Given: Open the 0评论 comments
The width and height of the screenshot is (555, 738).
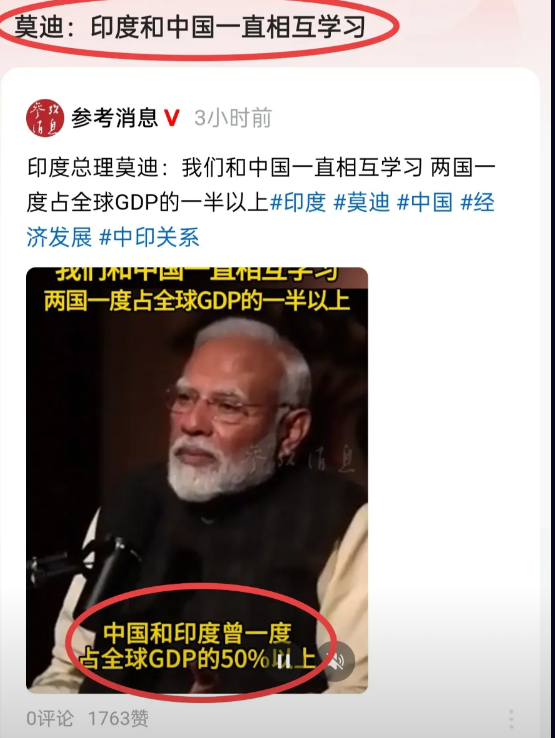Looking at the screenshot, I should tap(50, 719).
